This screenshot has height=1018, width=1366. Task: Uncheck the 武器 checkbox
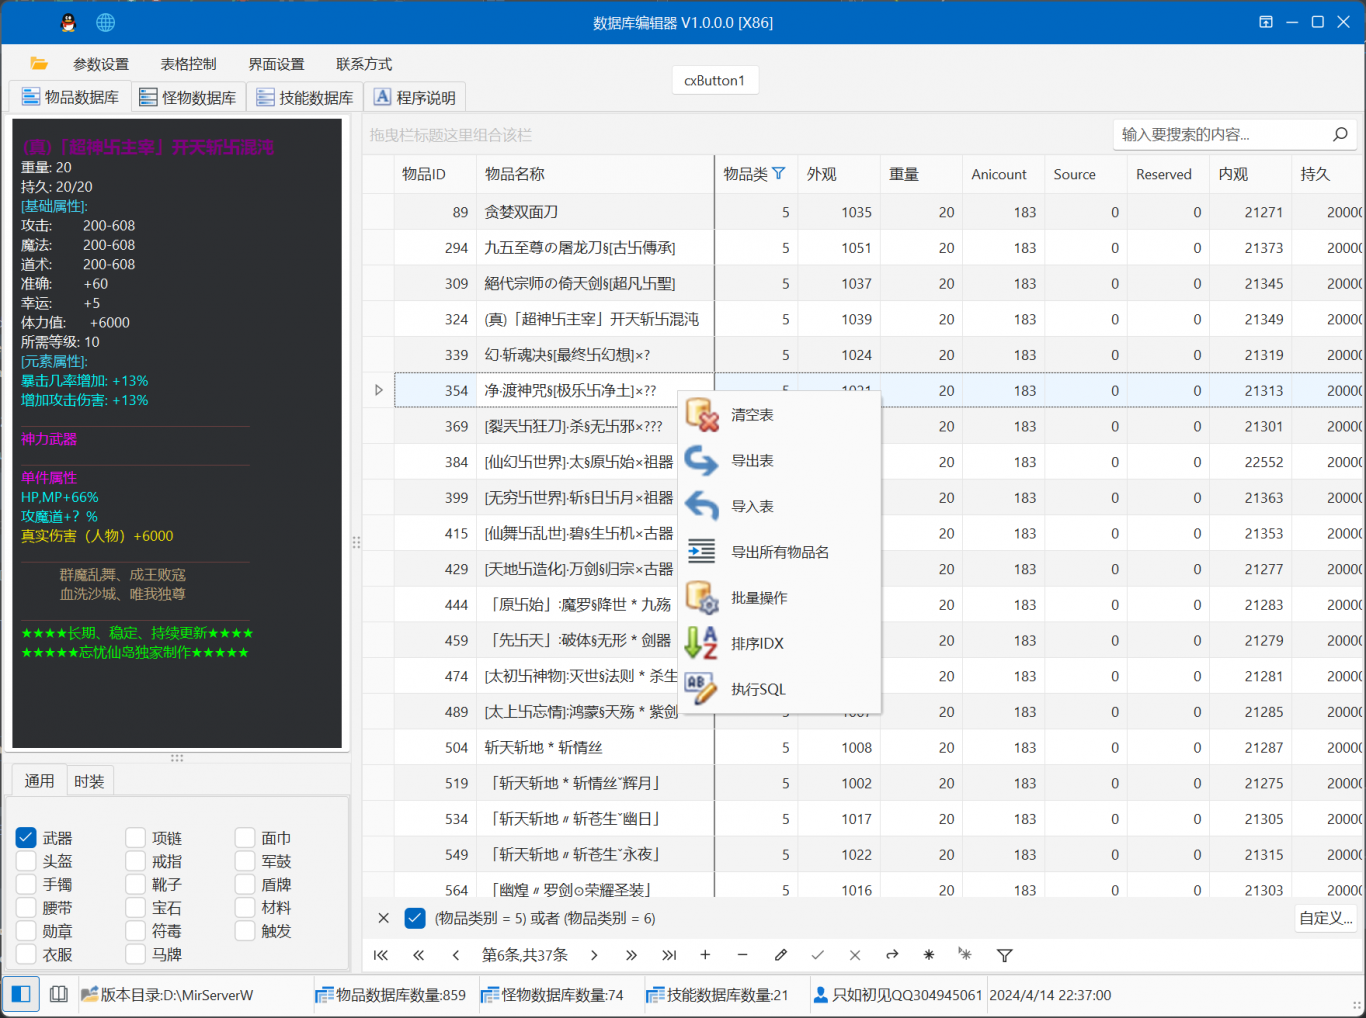click(x=26, y=838)
